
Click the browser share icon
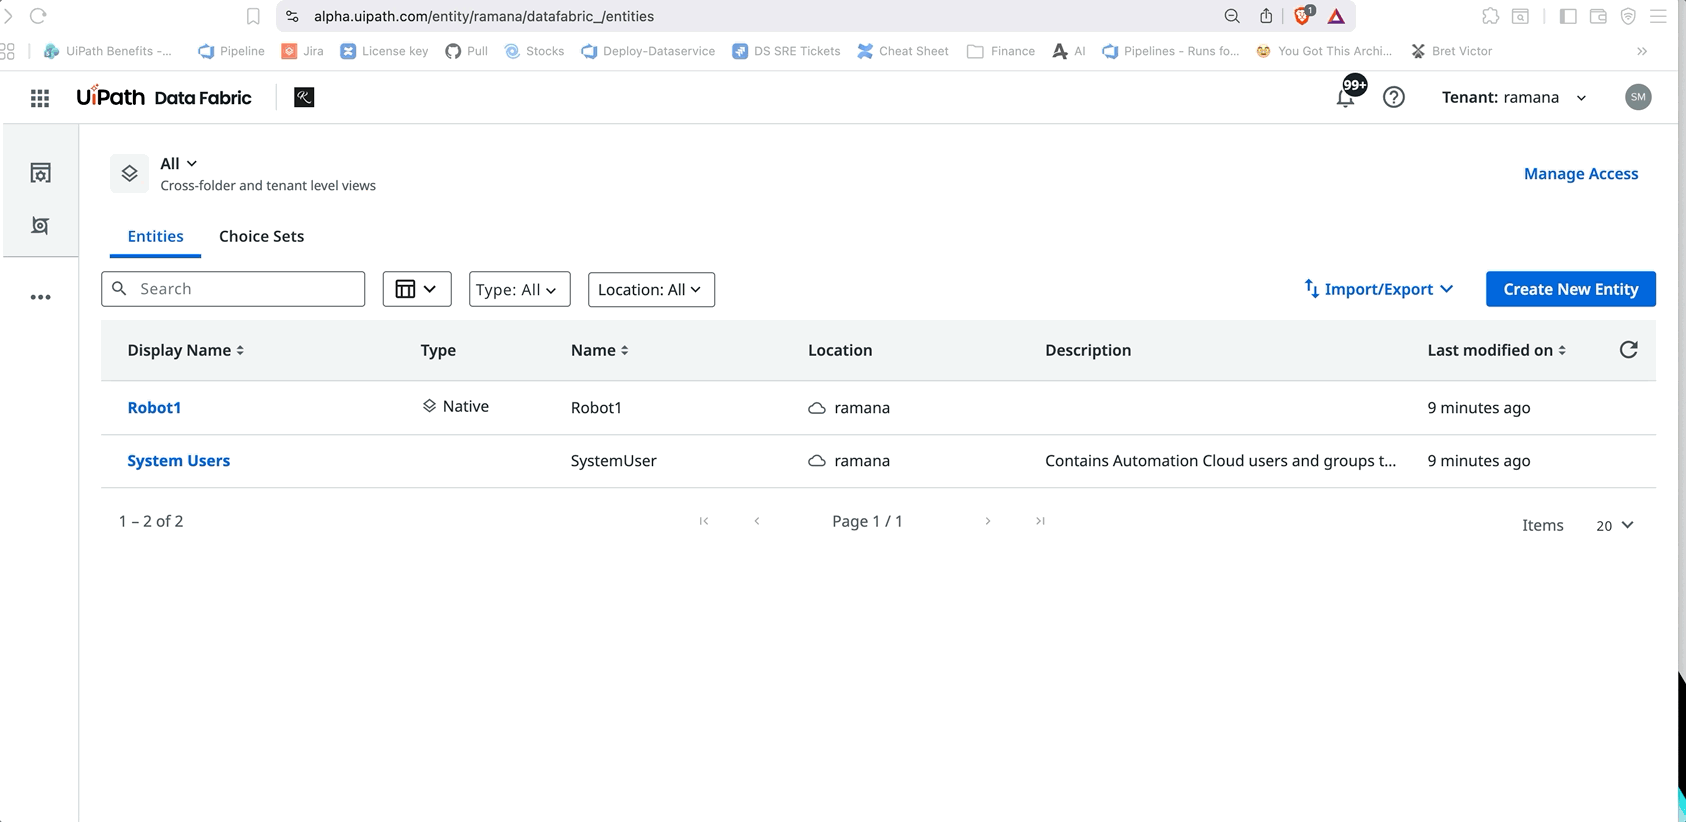point(1266,16)
